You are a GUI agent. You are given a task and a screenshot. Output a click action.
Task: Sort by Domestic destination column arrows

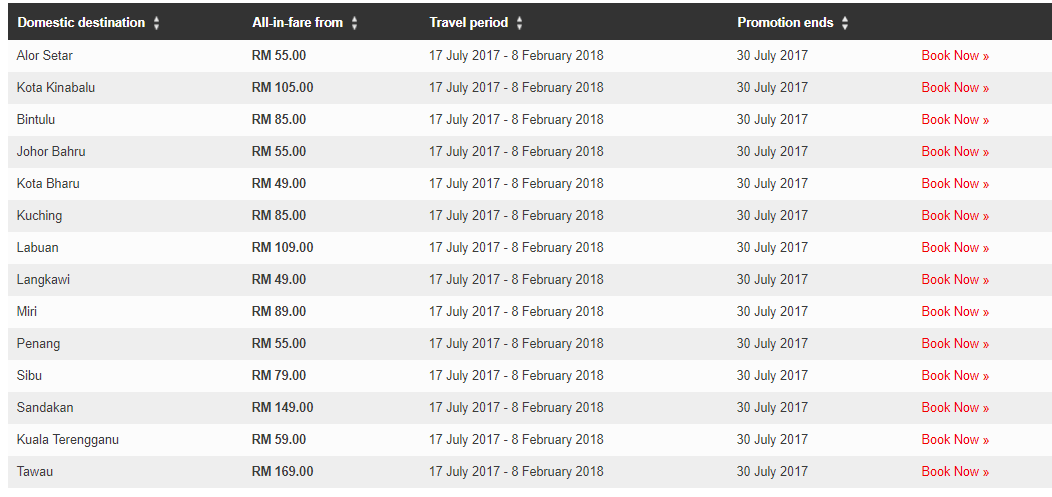[x=157, y=23]
